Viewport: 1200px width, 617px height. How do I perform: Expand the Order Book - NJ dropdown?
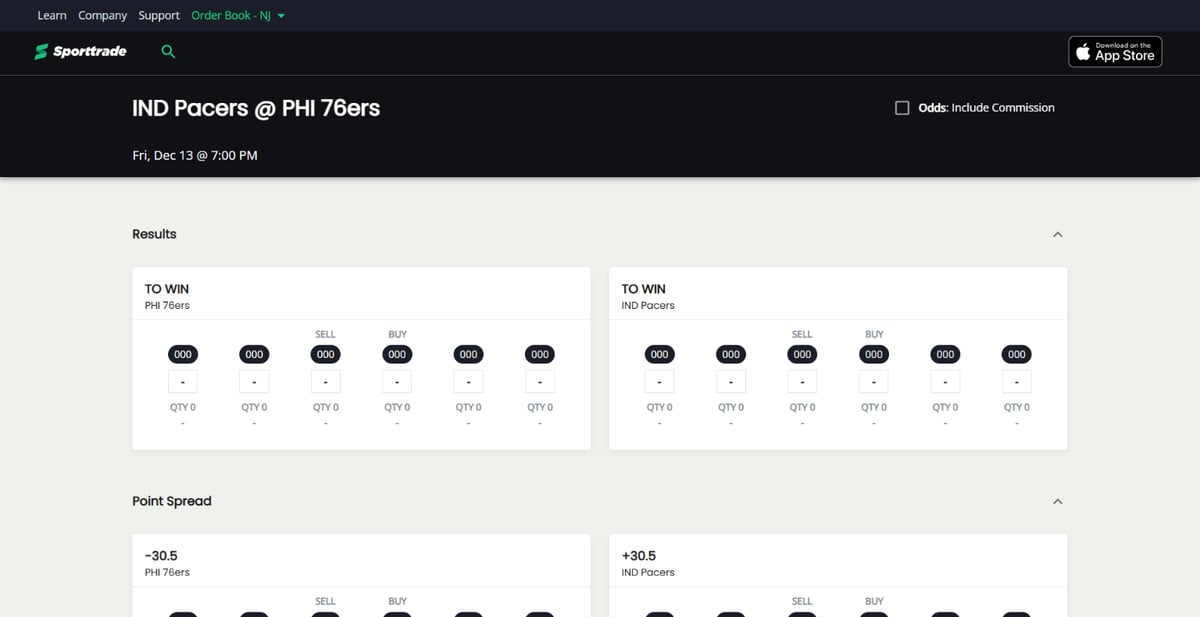(238, 15)
